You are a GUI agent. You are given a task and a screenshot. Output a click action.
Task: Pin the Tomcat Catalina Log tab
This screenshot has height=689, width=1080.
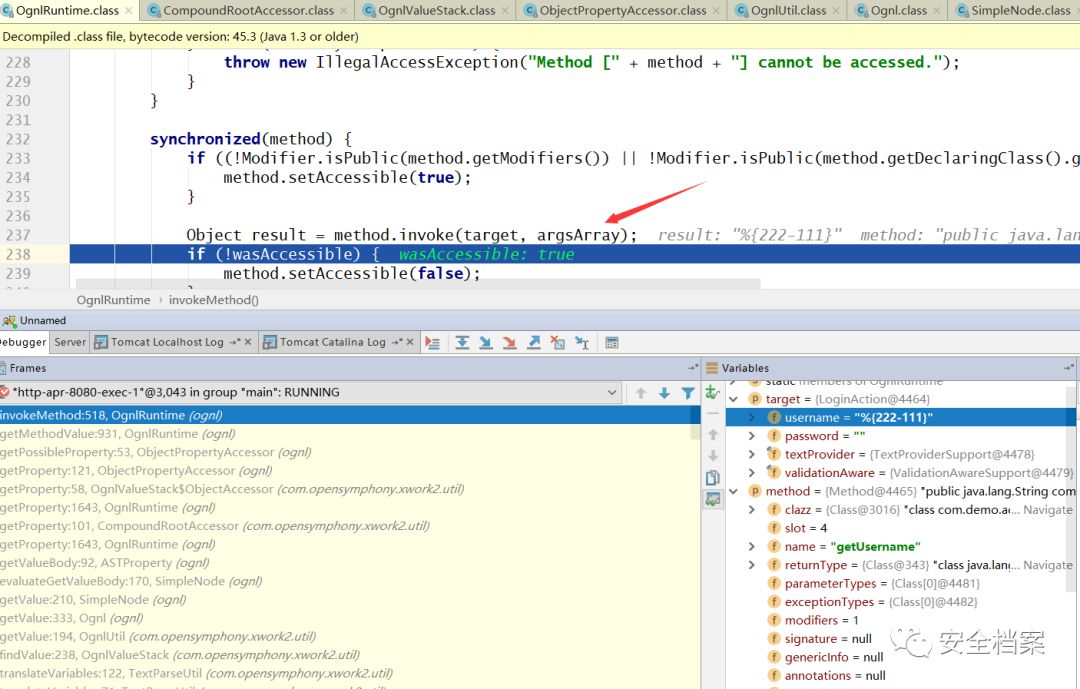[x=397, y=342]
